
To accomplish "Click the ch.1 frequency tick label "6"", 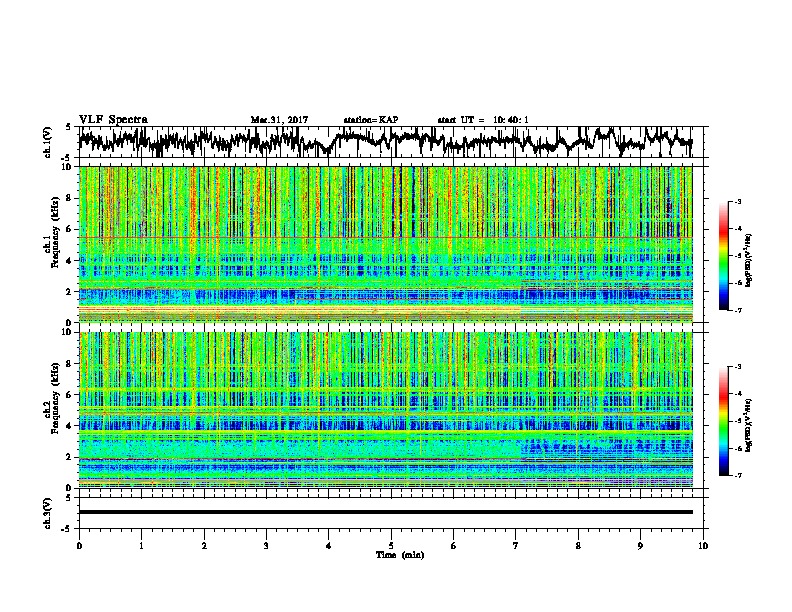I will (71, 229).
